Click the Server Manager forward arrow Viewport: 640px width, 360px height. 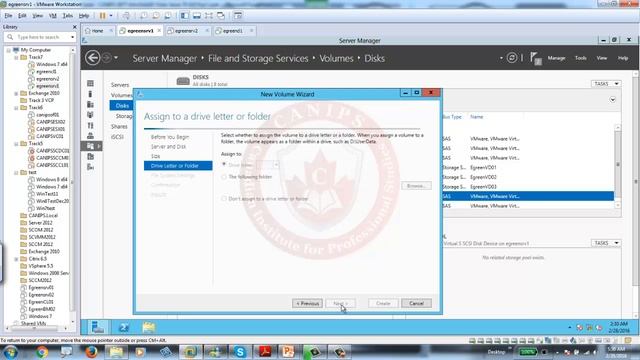coord(106,58)
